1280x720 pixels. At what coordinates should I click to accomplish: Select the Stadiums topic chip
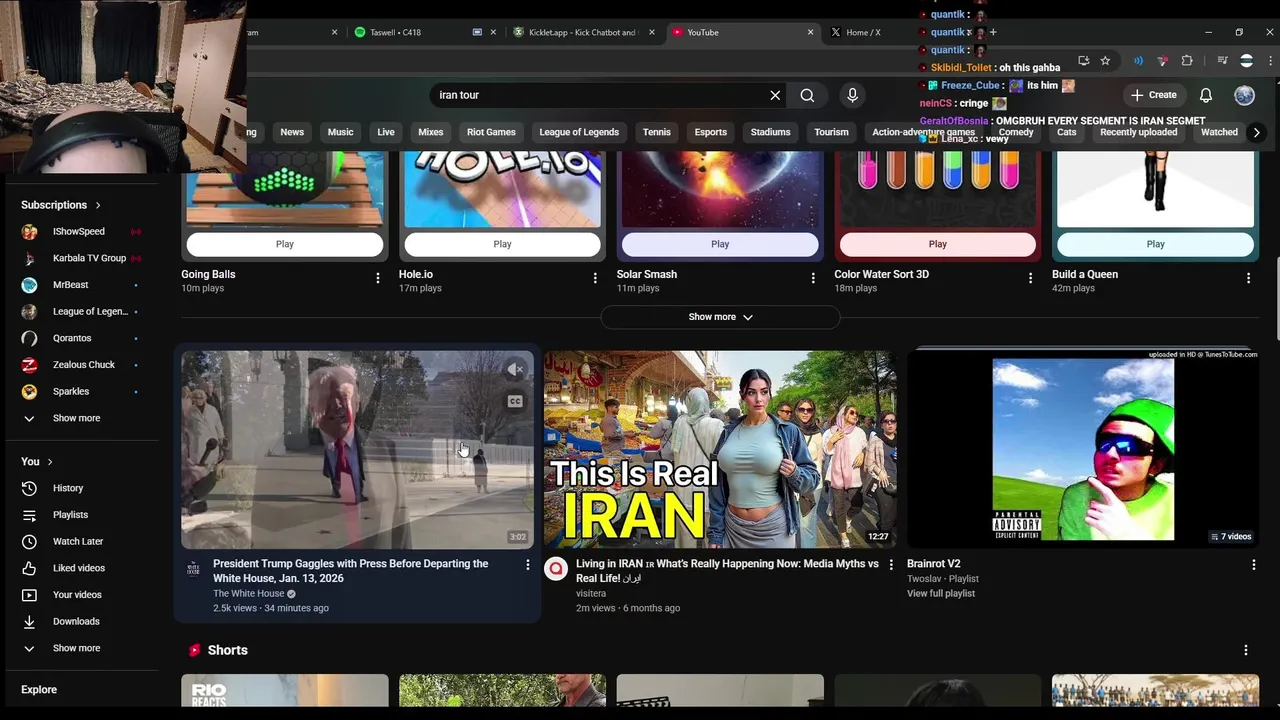pos(770,132)
